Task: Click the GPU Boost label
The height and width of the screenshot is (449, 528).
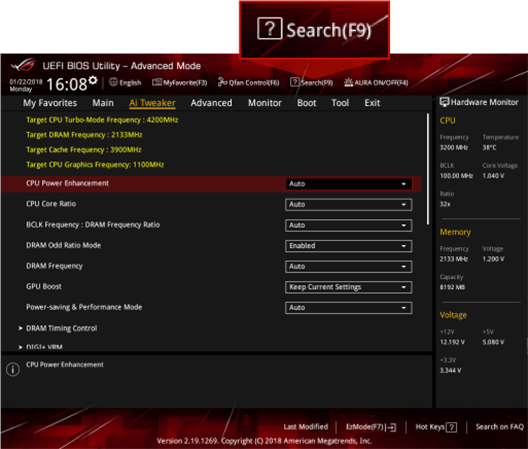Action: pyautogui.click(x=44, y=286)
